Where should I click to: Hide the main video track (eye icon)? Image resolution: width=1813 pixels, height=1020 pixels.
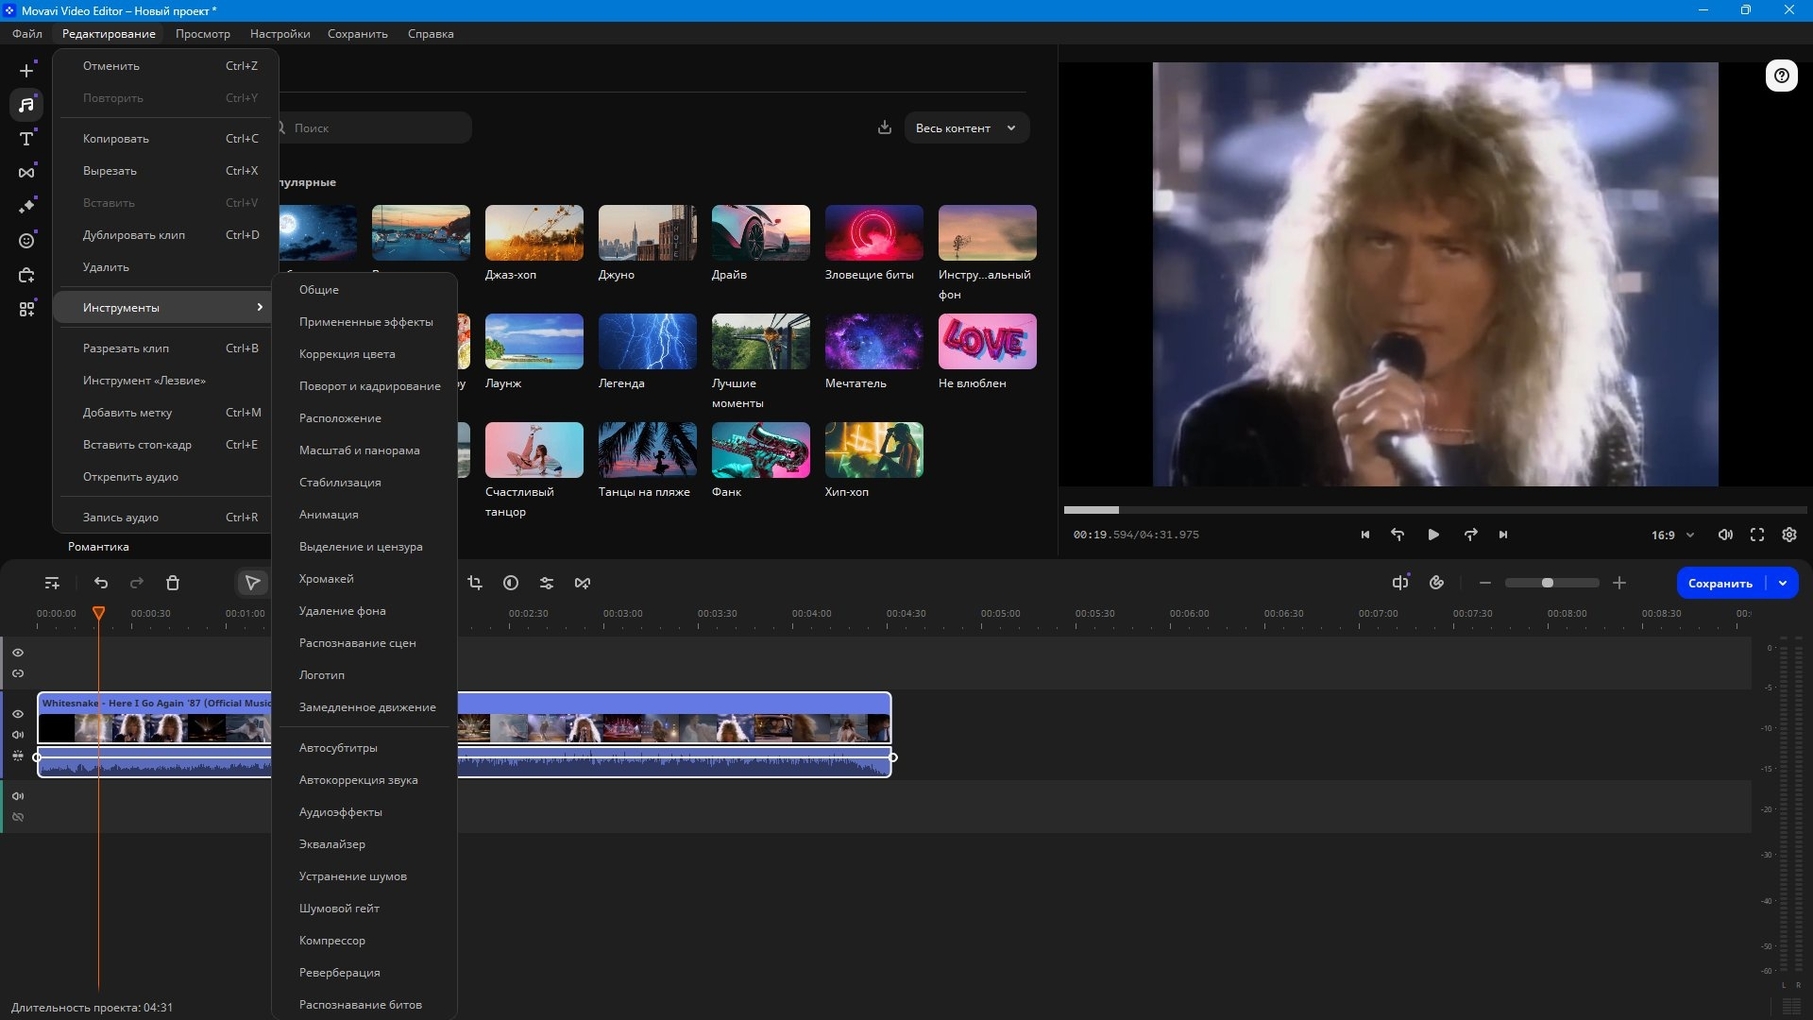point(18,714)
